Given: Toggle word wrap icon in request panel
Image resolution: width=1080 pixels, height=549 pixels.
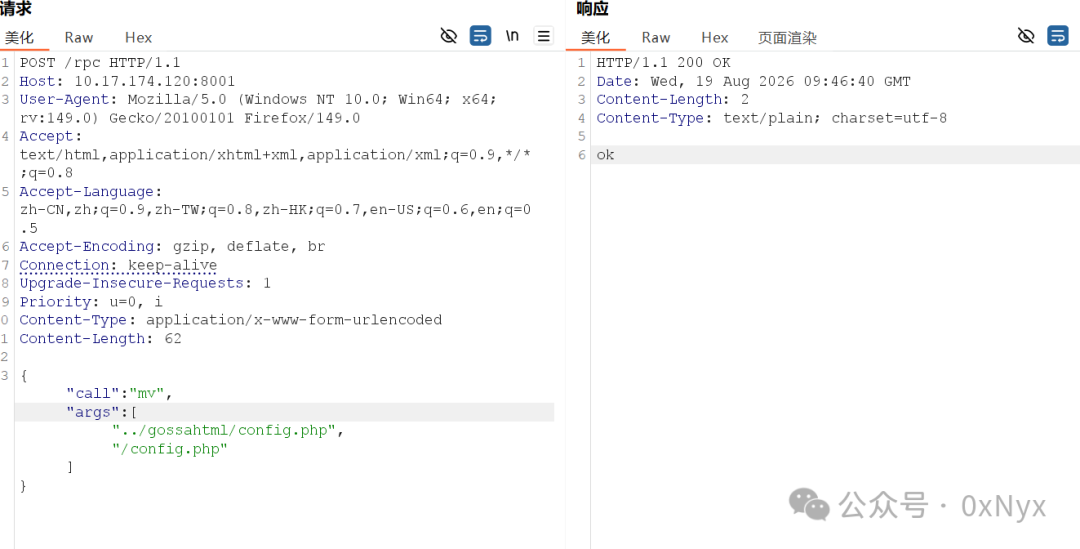Looking at the screenshot, I should coord(480,36).
